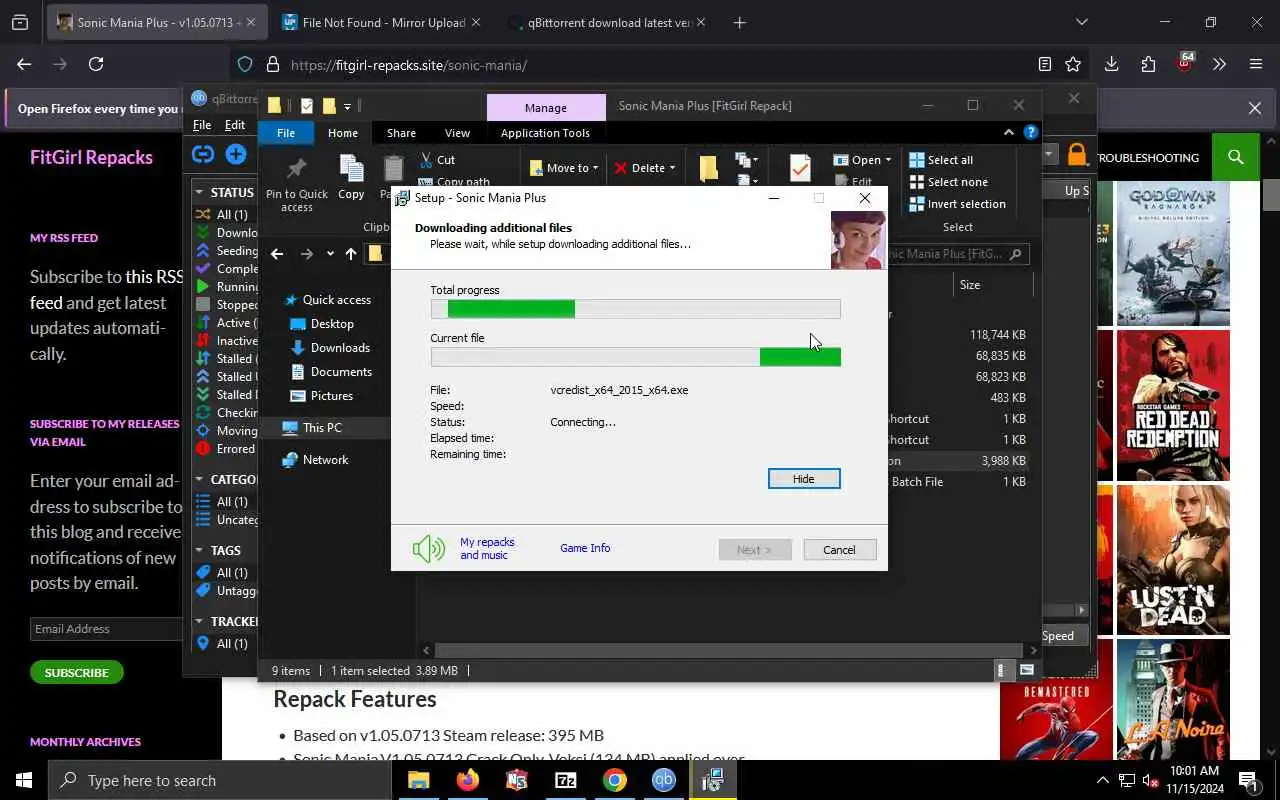Click Pin to Quick access in Explorer ribbon
1280x800 pixels.
pyautogui.click(x=296, y=183)
